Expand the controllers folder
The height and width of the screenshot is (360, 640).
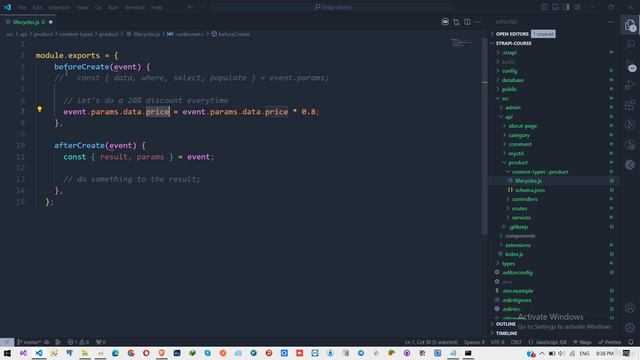pos(524,200)
